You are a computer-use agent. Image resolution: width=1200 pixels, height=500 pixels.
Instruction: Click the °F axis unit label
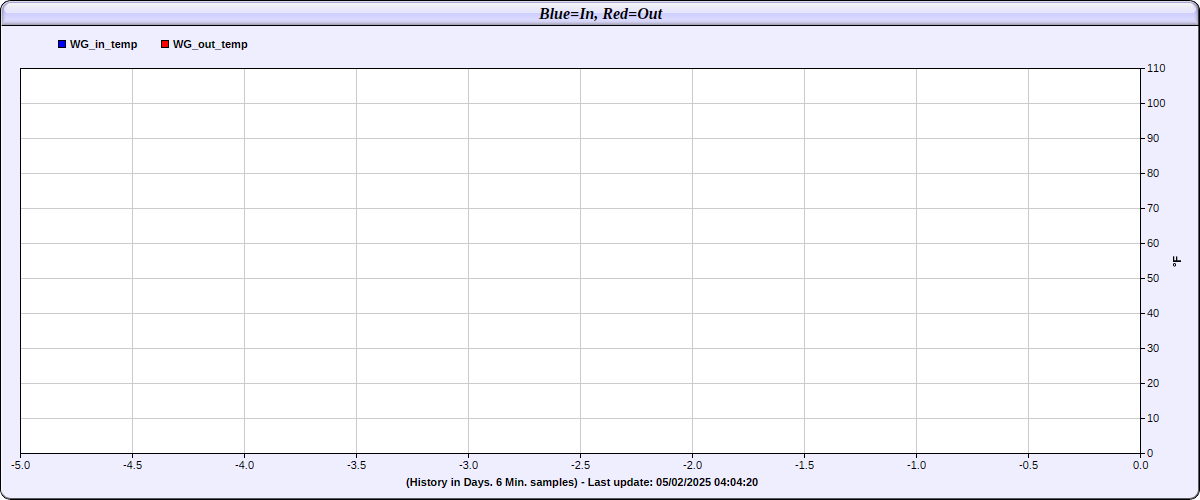[x=1176, y=261]
